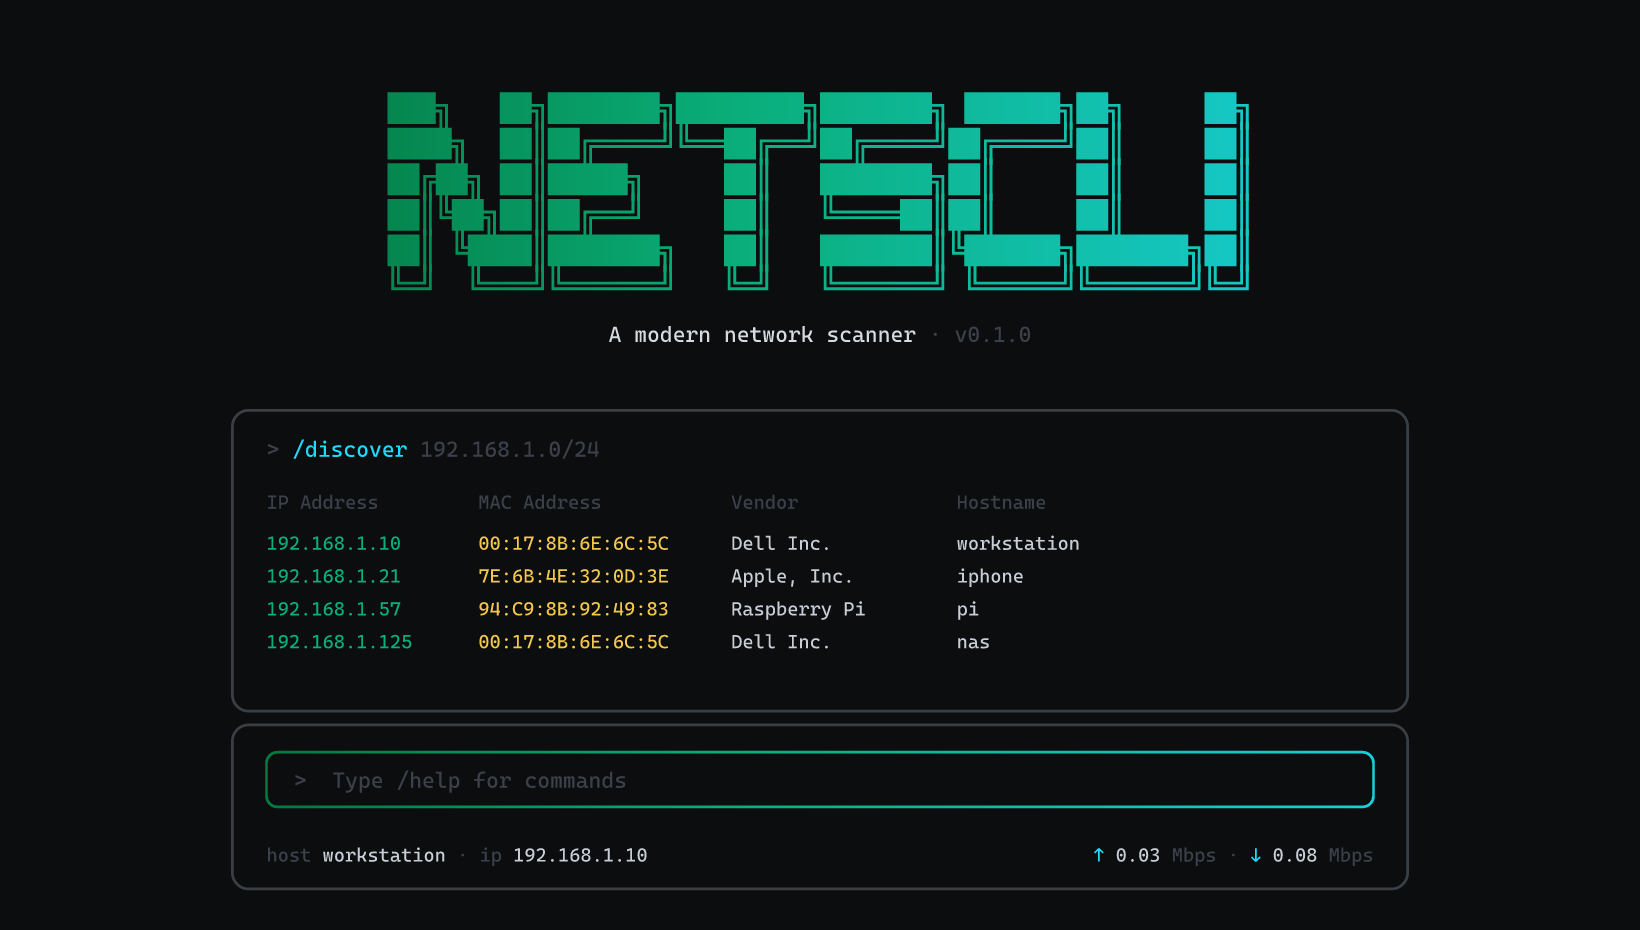
Task: Click MAC address 7E:6B:4E:32:0D:3E
Action: tap(574, 577)
